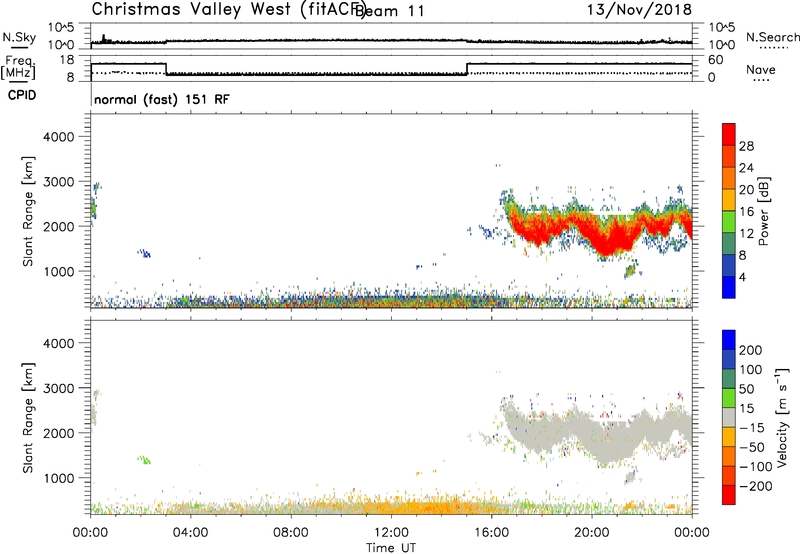Image resolution: width=800 pixels, height=554 pixels.
Task: Click the '4000' tick in the power panel
Action: [x=59, y=137]
